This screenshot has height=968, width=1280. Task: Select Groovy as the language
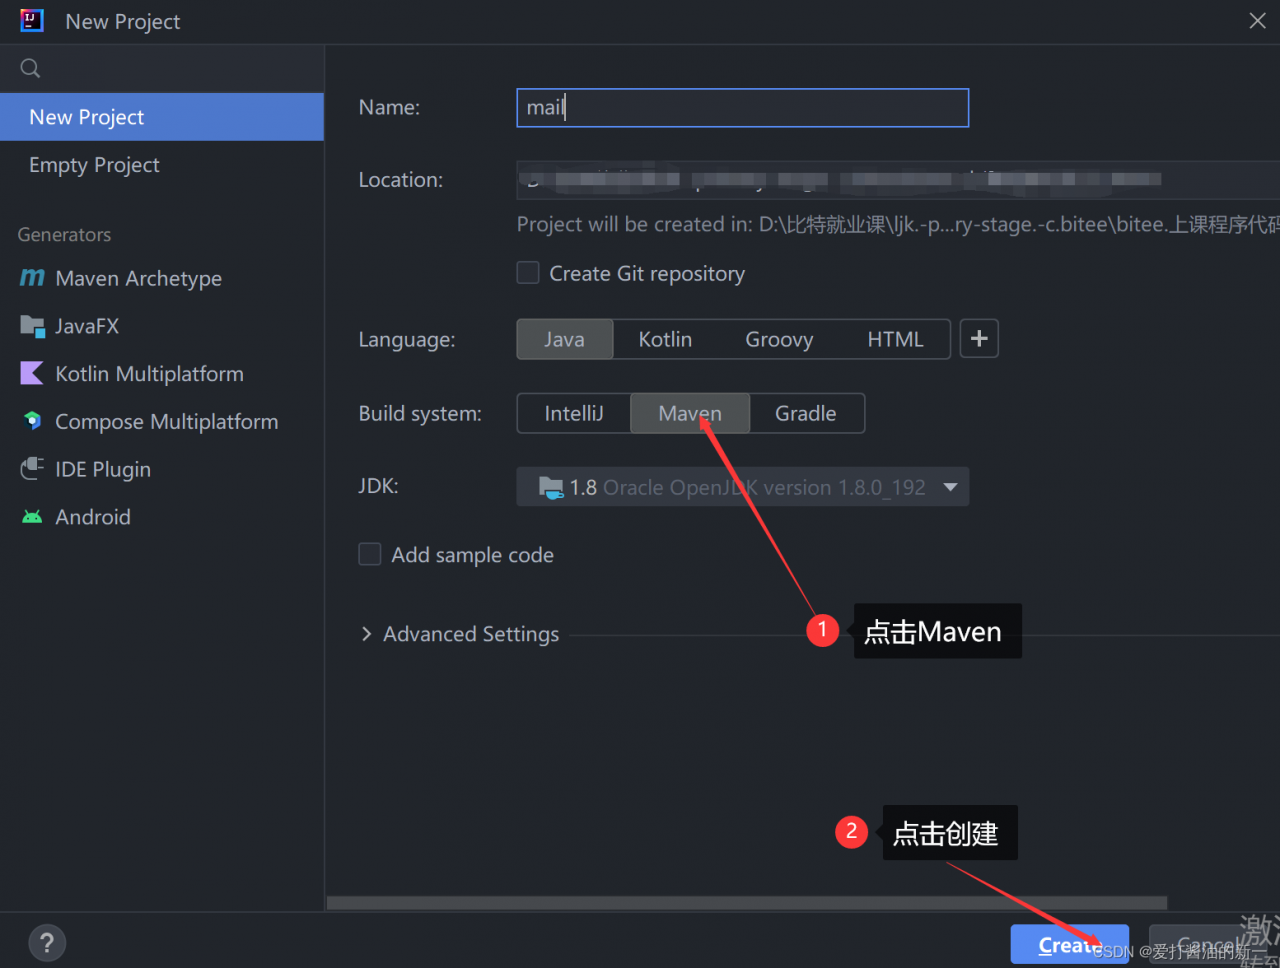coord(779,339)
